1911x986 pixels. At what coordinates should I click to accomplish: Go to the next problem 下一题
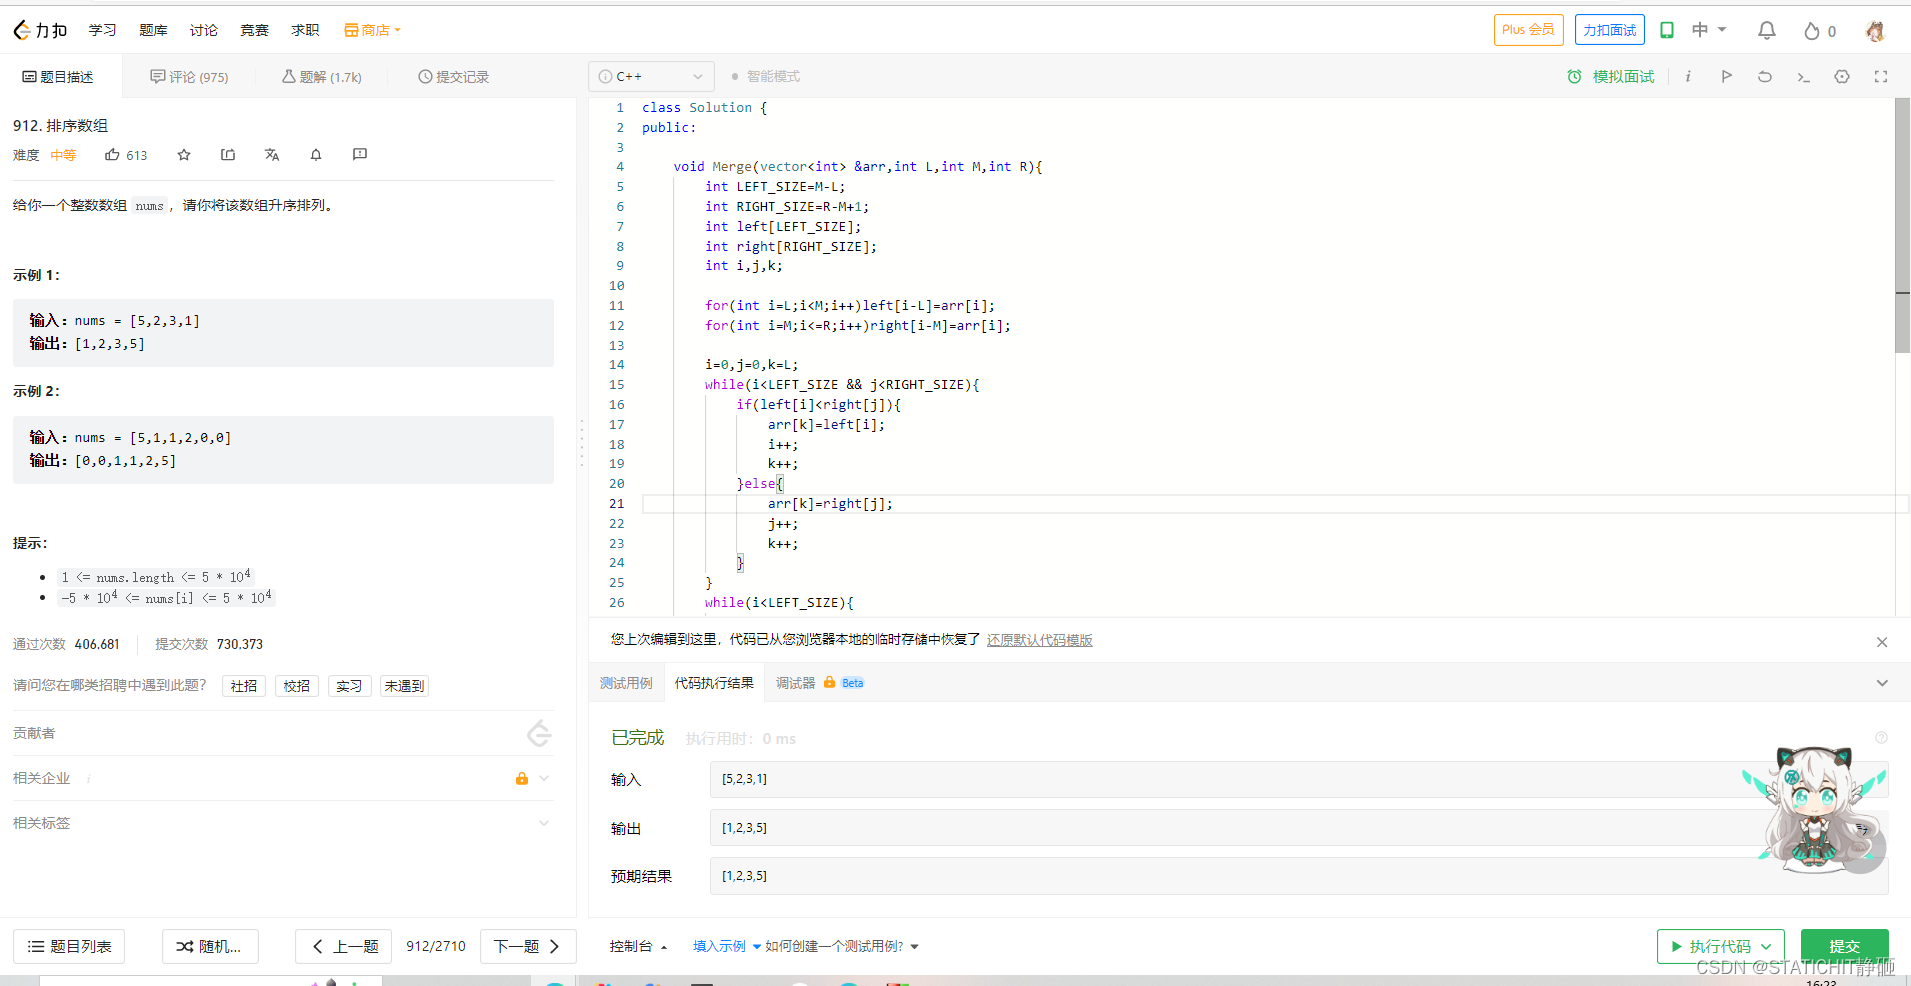tap(527, 946)
